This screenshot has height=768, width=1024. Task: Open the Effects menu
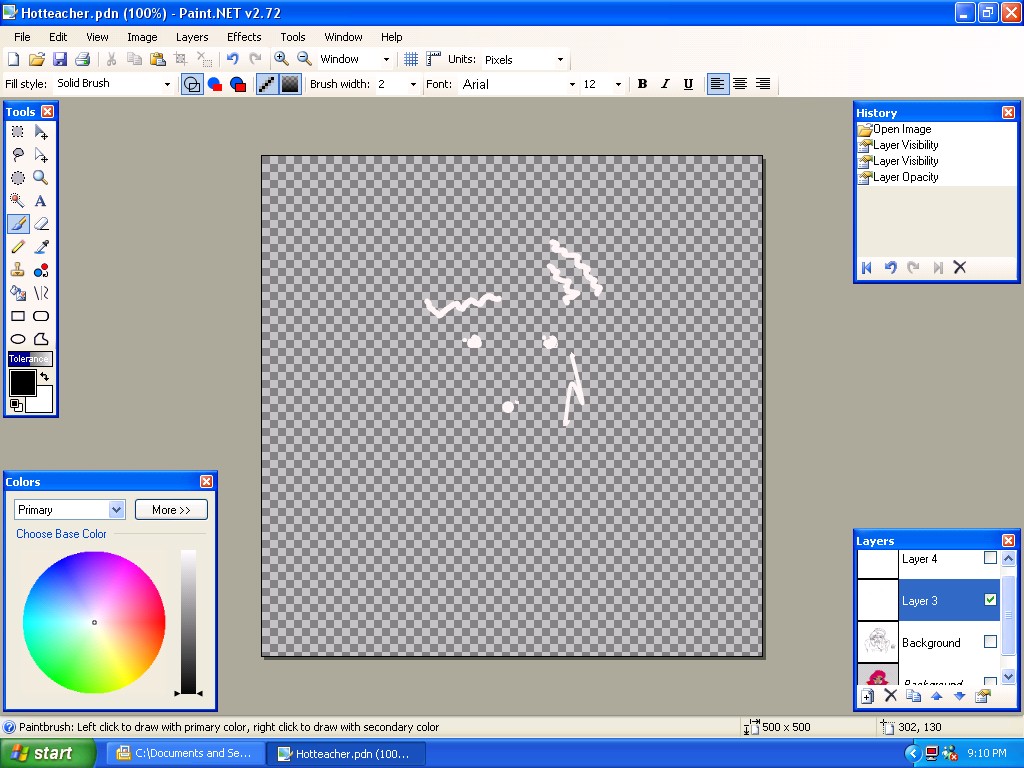tap(244, 37)
